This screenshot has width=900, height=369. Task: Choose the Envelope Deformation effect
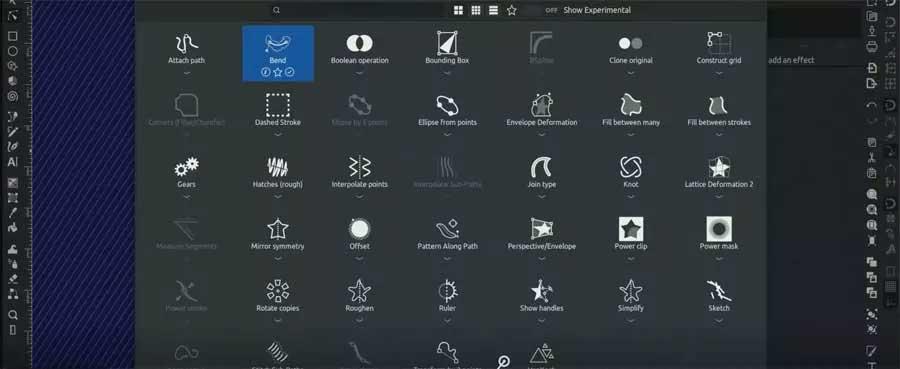541,111
